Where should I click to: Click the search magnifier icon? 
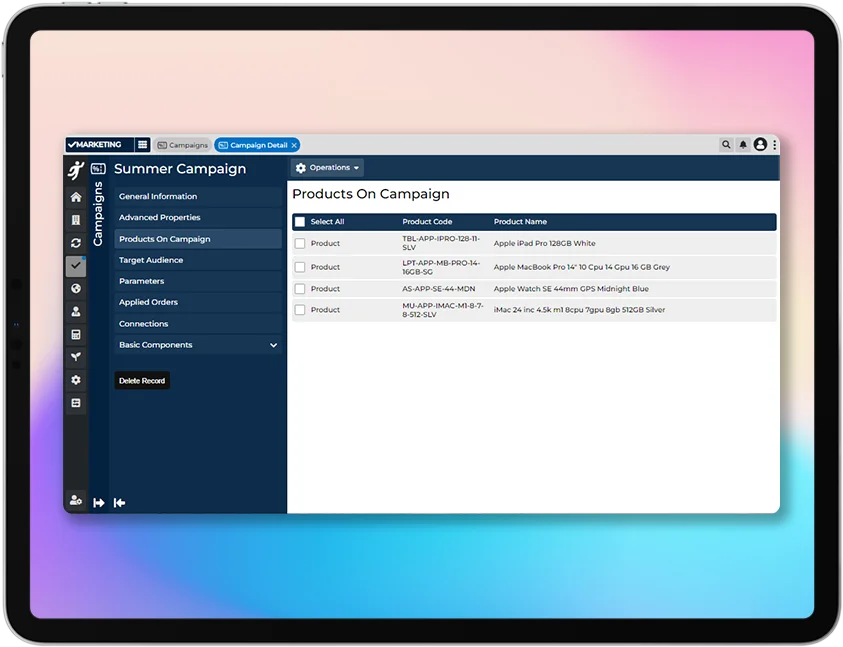[726, 145]
